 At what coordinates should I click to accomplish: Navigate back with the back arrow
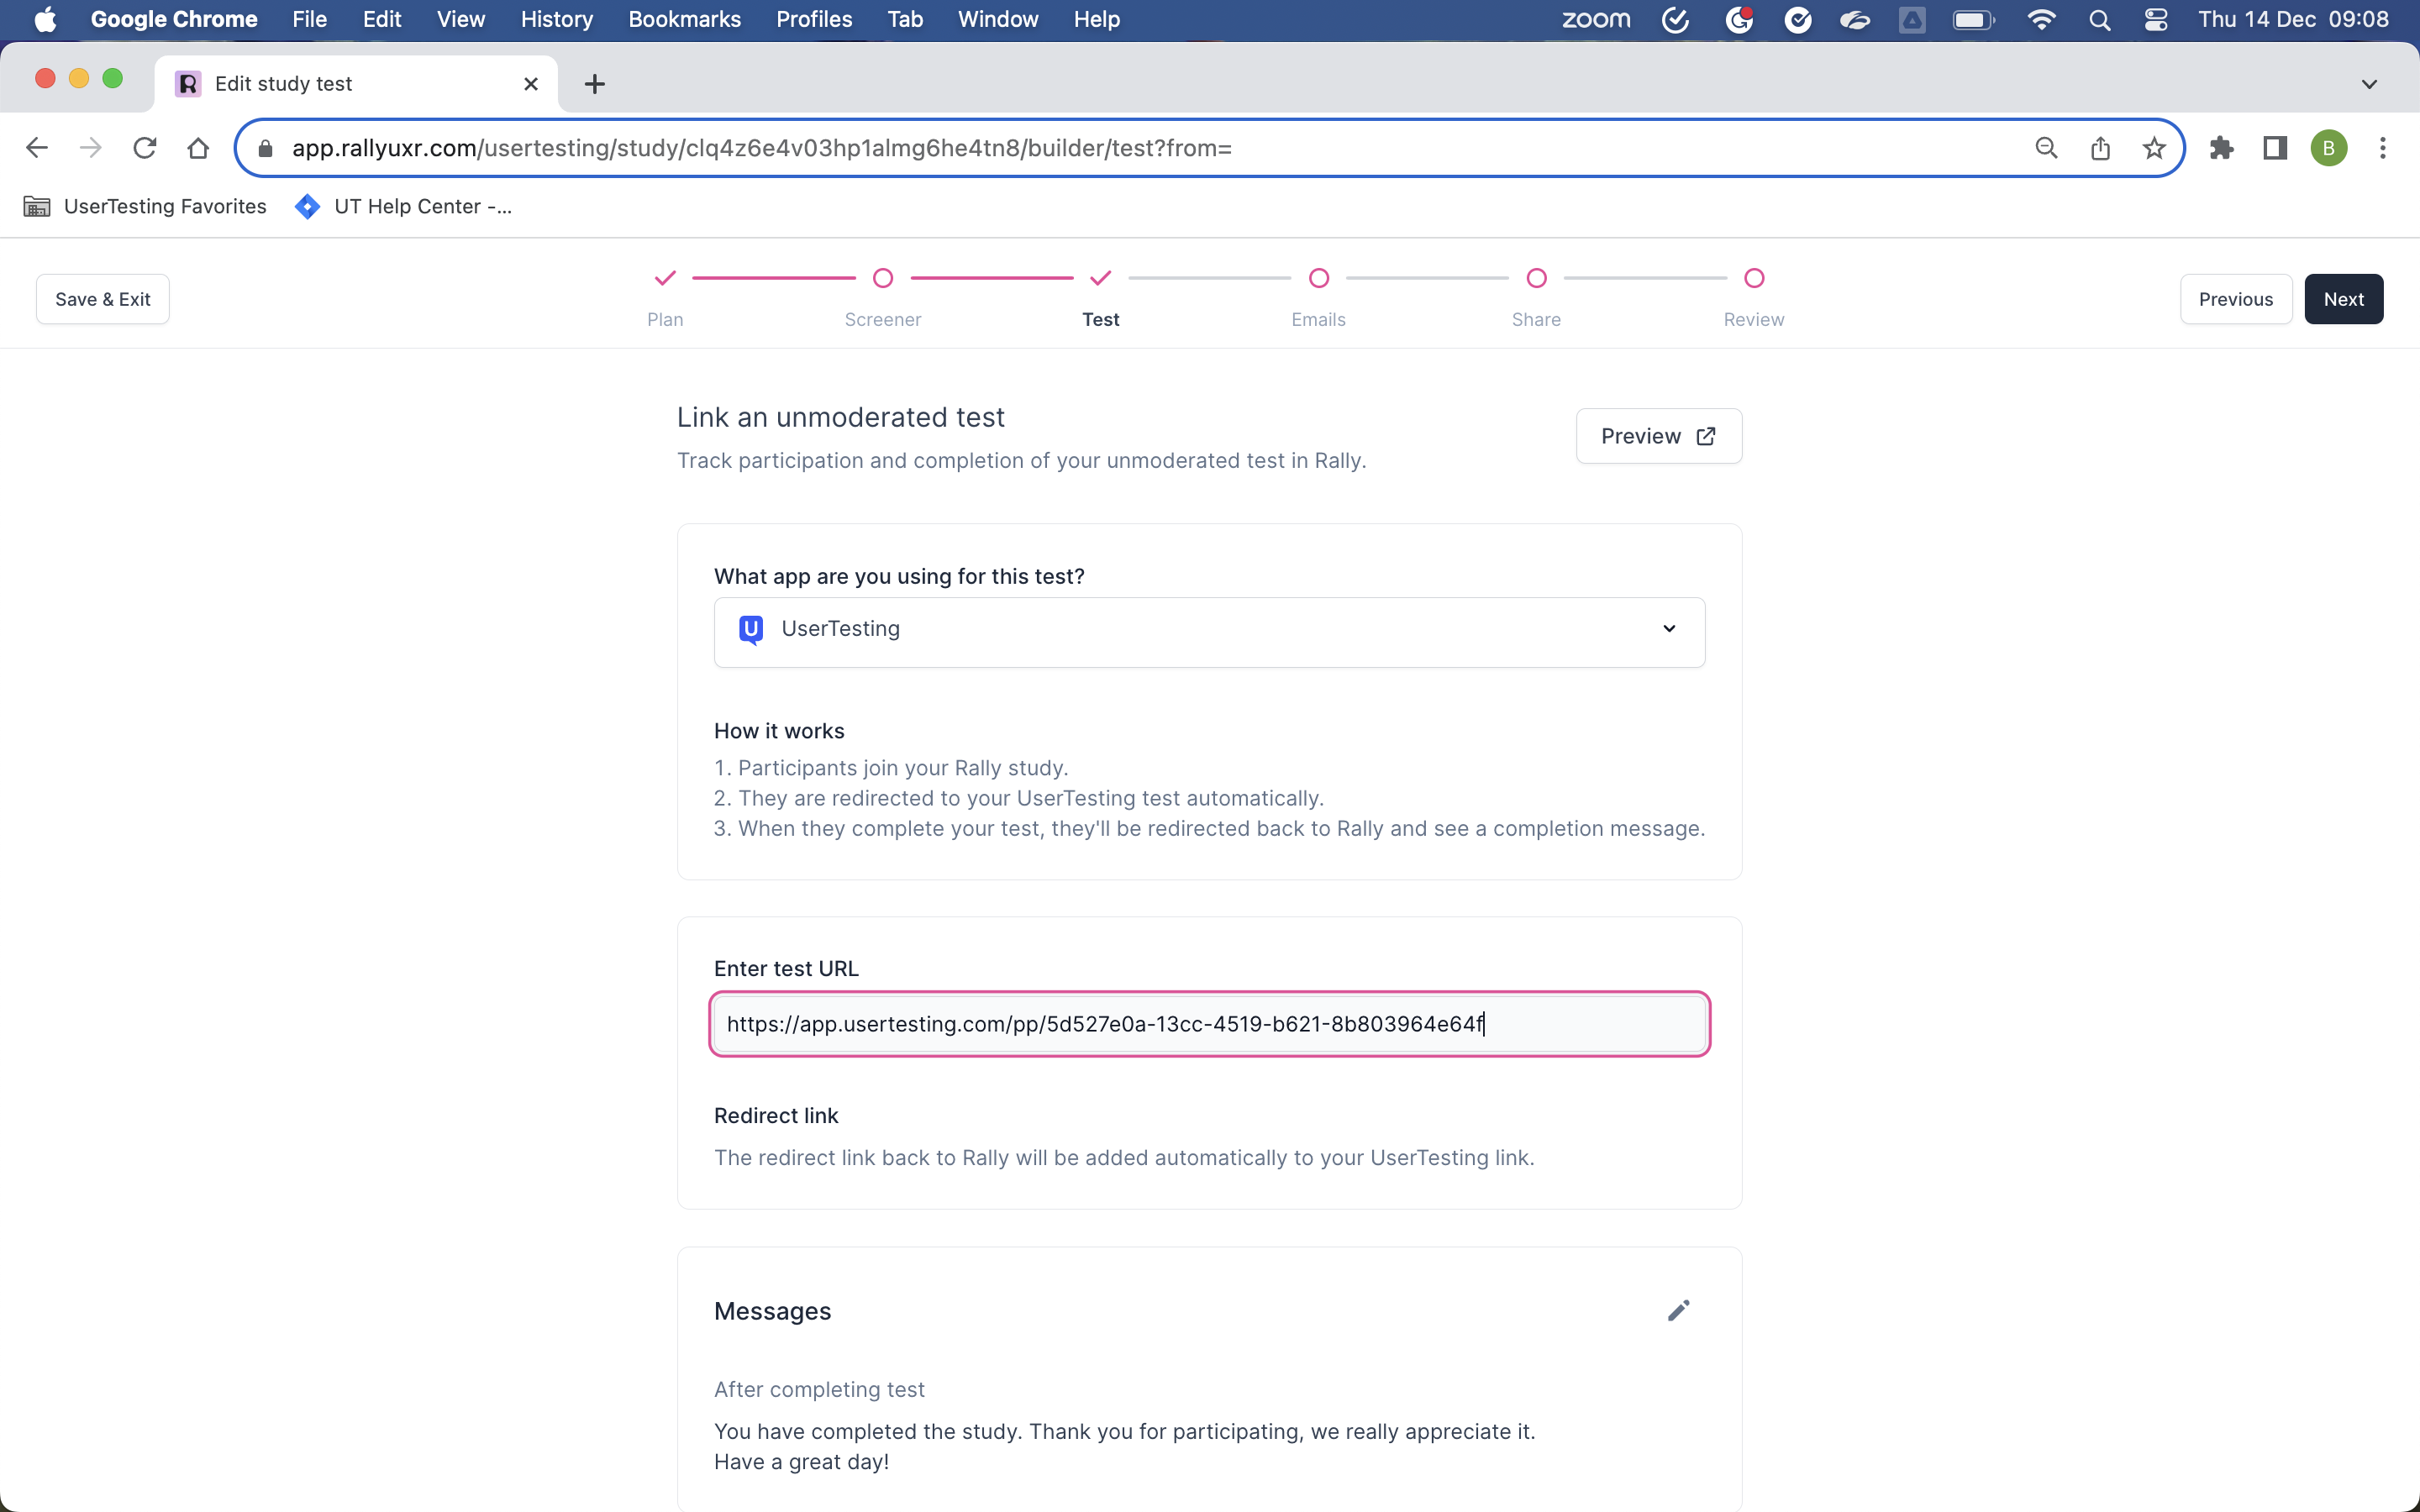click(36, 147)
